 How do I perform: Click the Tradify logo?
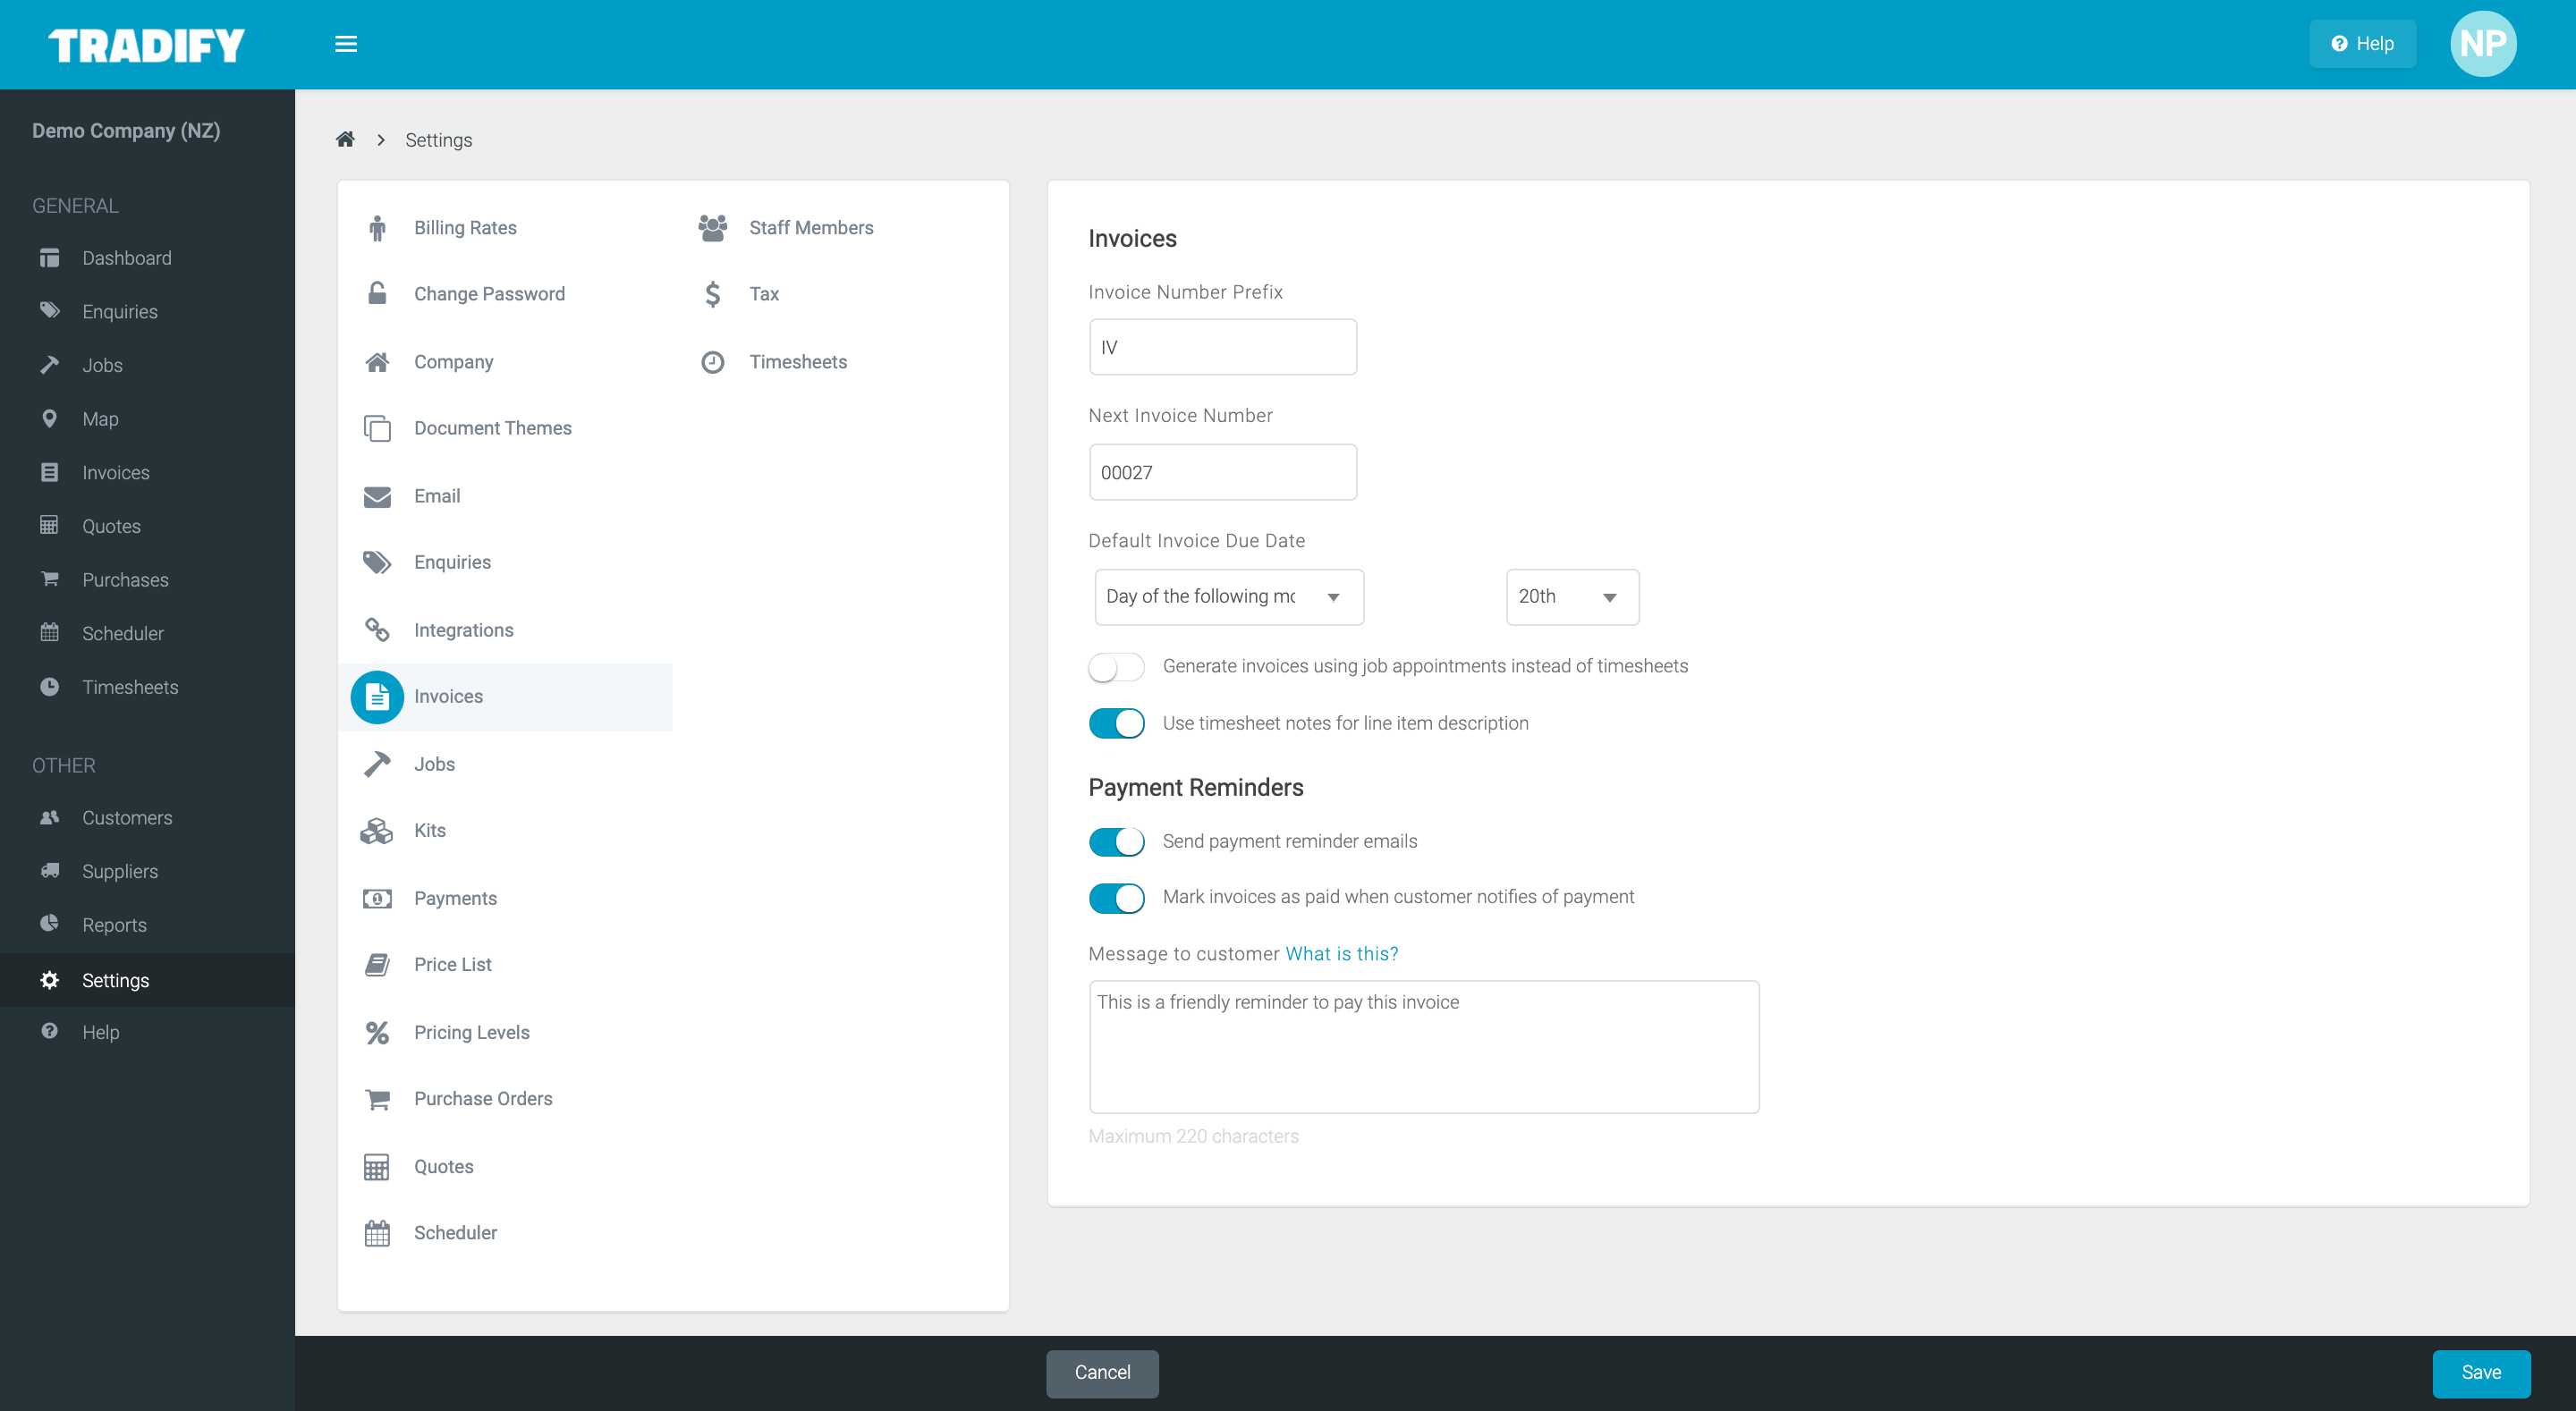pos(146,45)
